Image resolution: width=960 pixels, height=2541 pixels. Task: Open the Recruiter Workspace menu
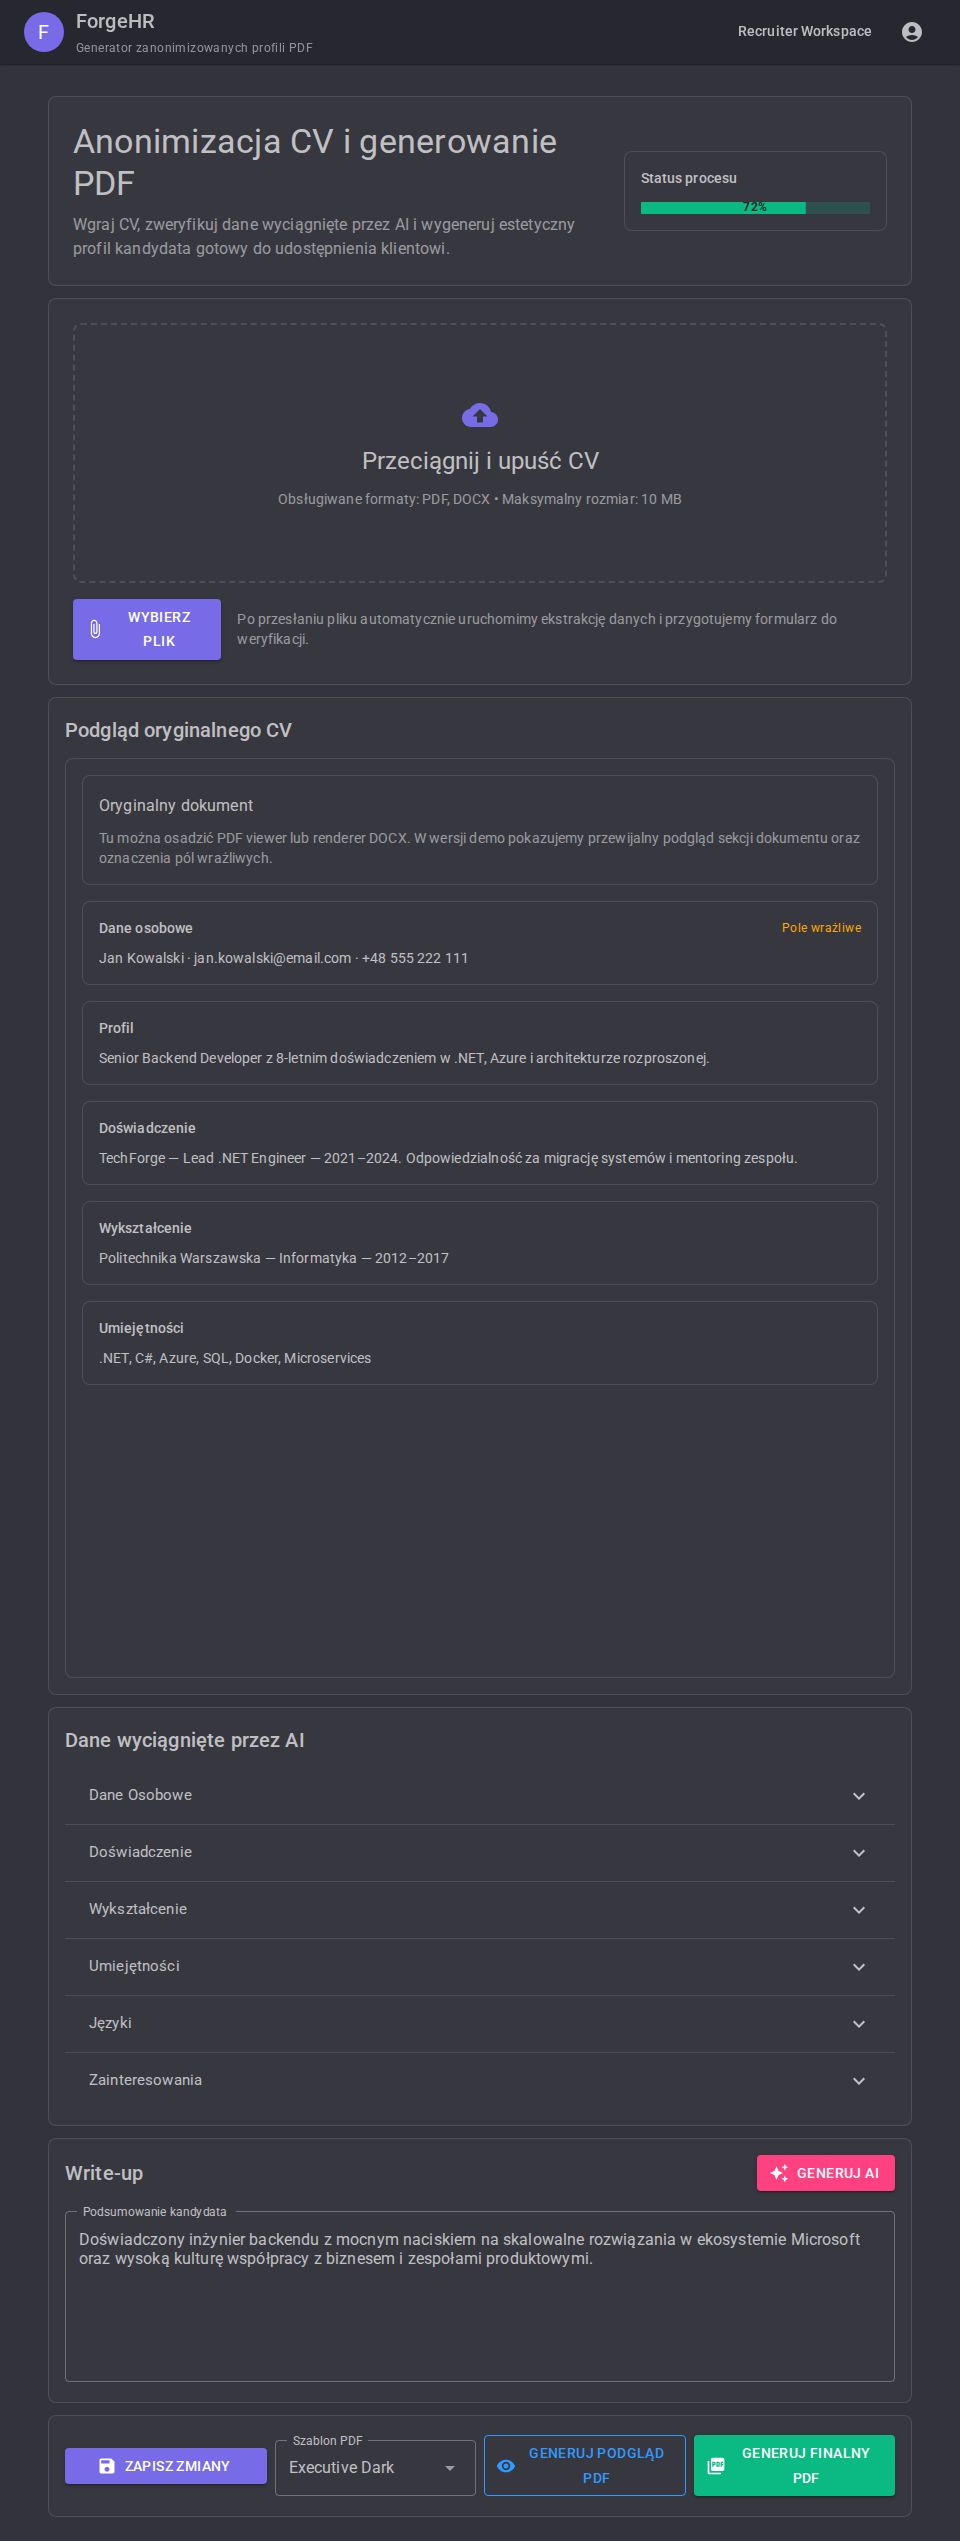[804, 31]
